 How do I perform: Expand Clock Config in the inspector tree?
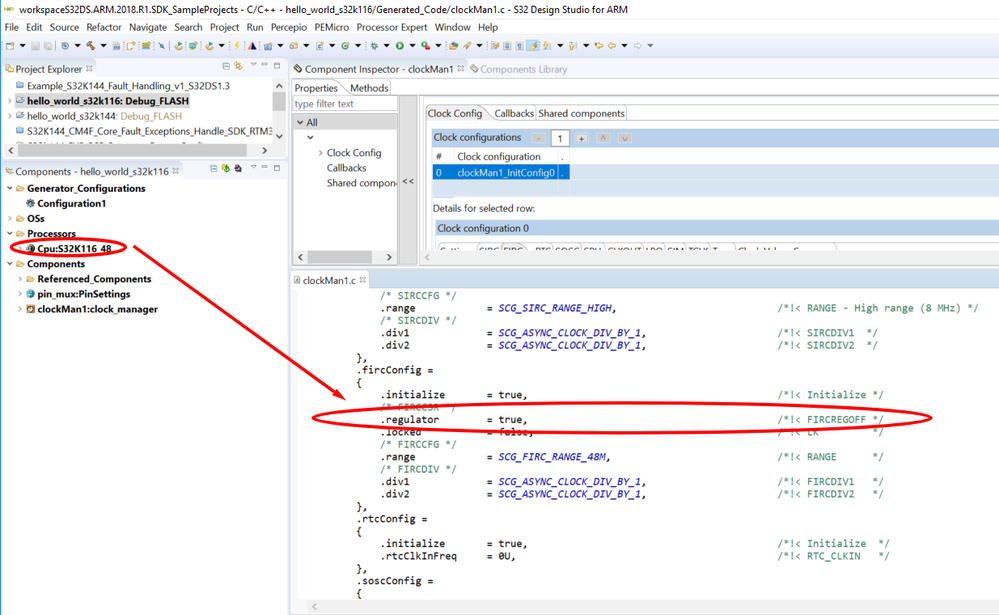coord(320,153)
